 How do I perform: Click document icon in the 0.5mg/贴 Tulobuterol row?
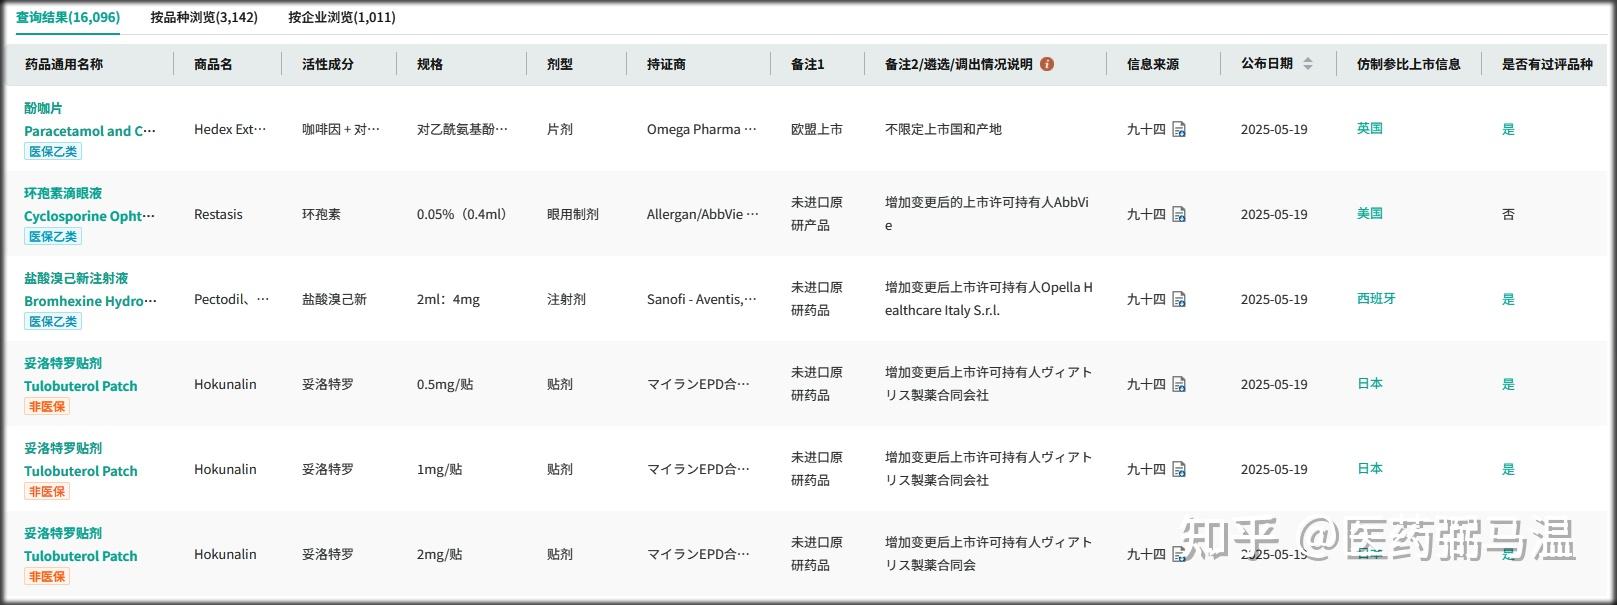1179,385
